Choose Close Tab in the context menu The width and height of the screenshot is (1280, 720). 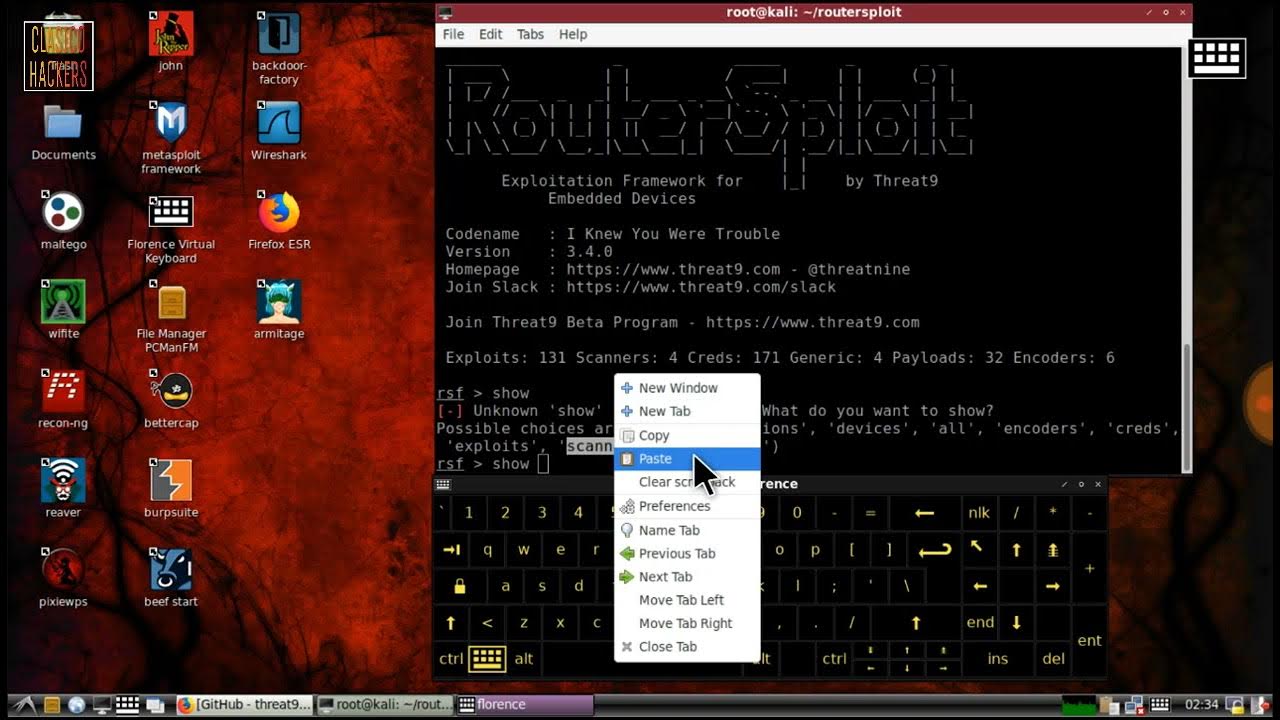(687, 646)
